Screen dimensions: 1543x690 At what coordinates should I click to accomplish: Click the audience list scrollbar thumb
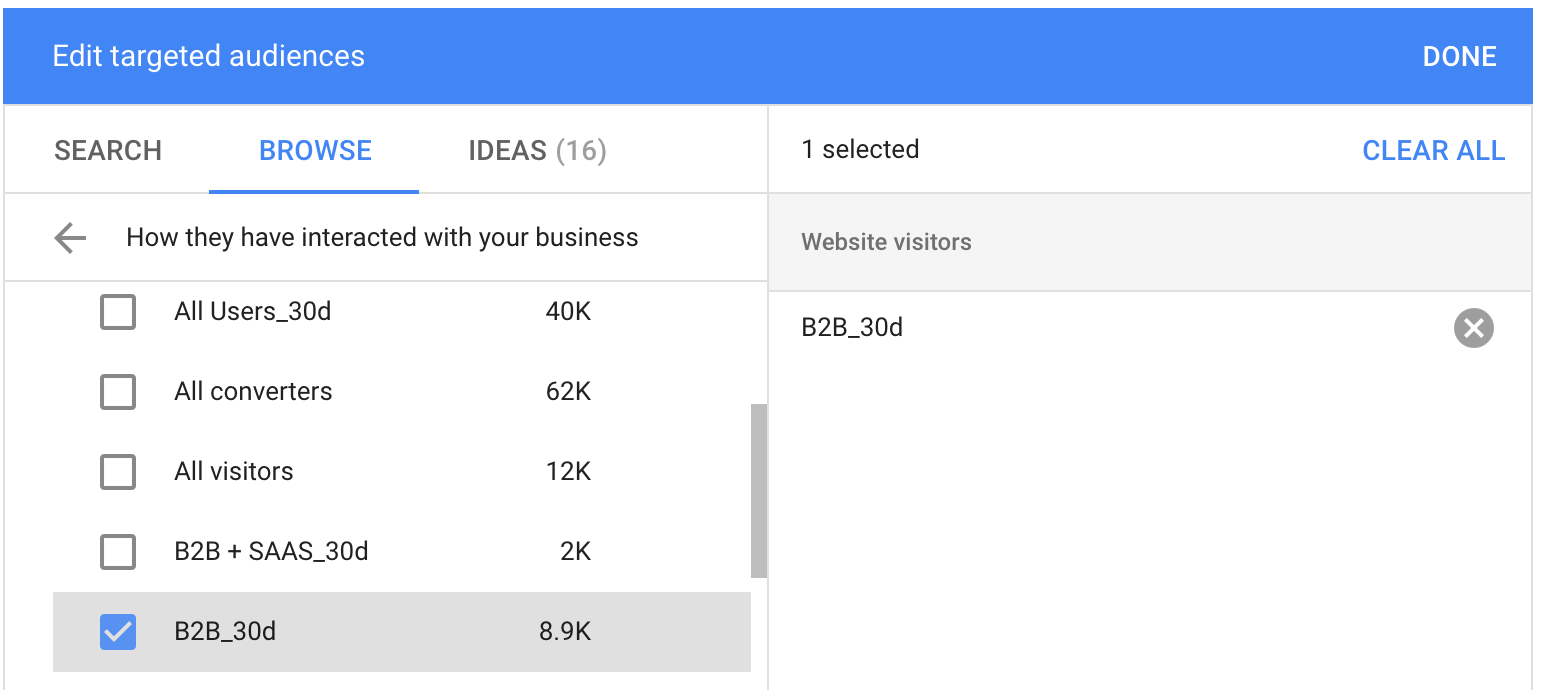[759, 491]
